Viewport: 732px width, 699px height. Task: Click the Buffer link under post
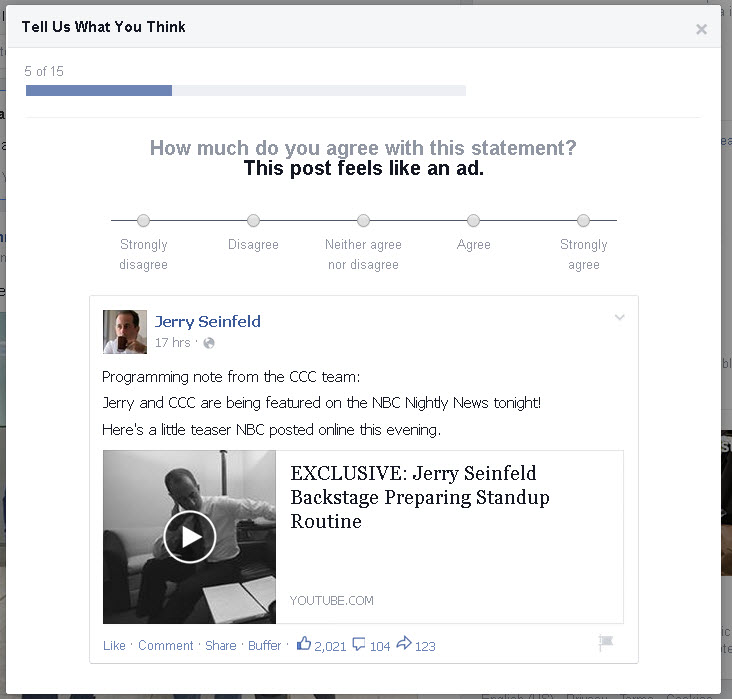pyautogui.click(x=265, y=645)
